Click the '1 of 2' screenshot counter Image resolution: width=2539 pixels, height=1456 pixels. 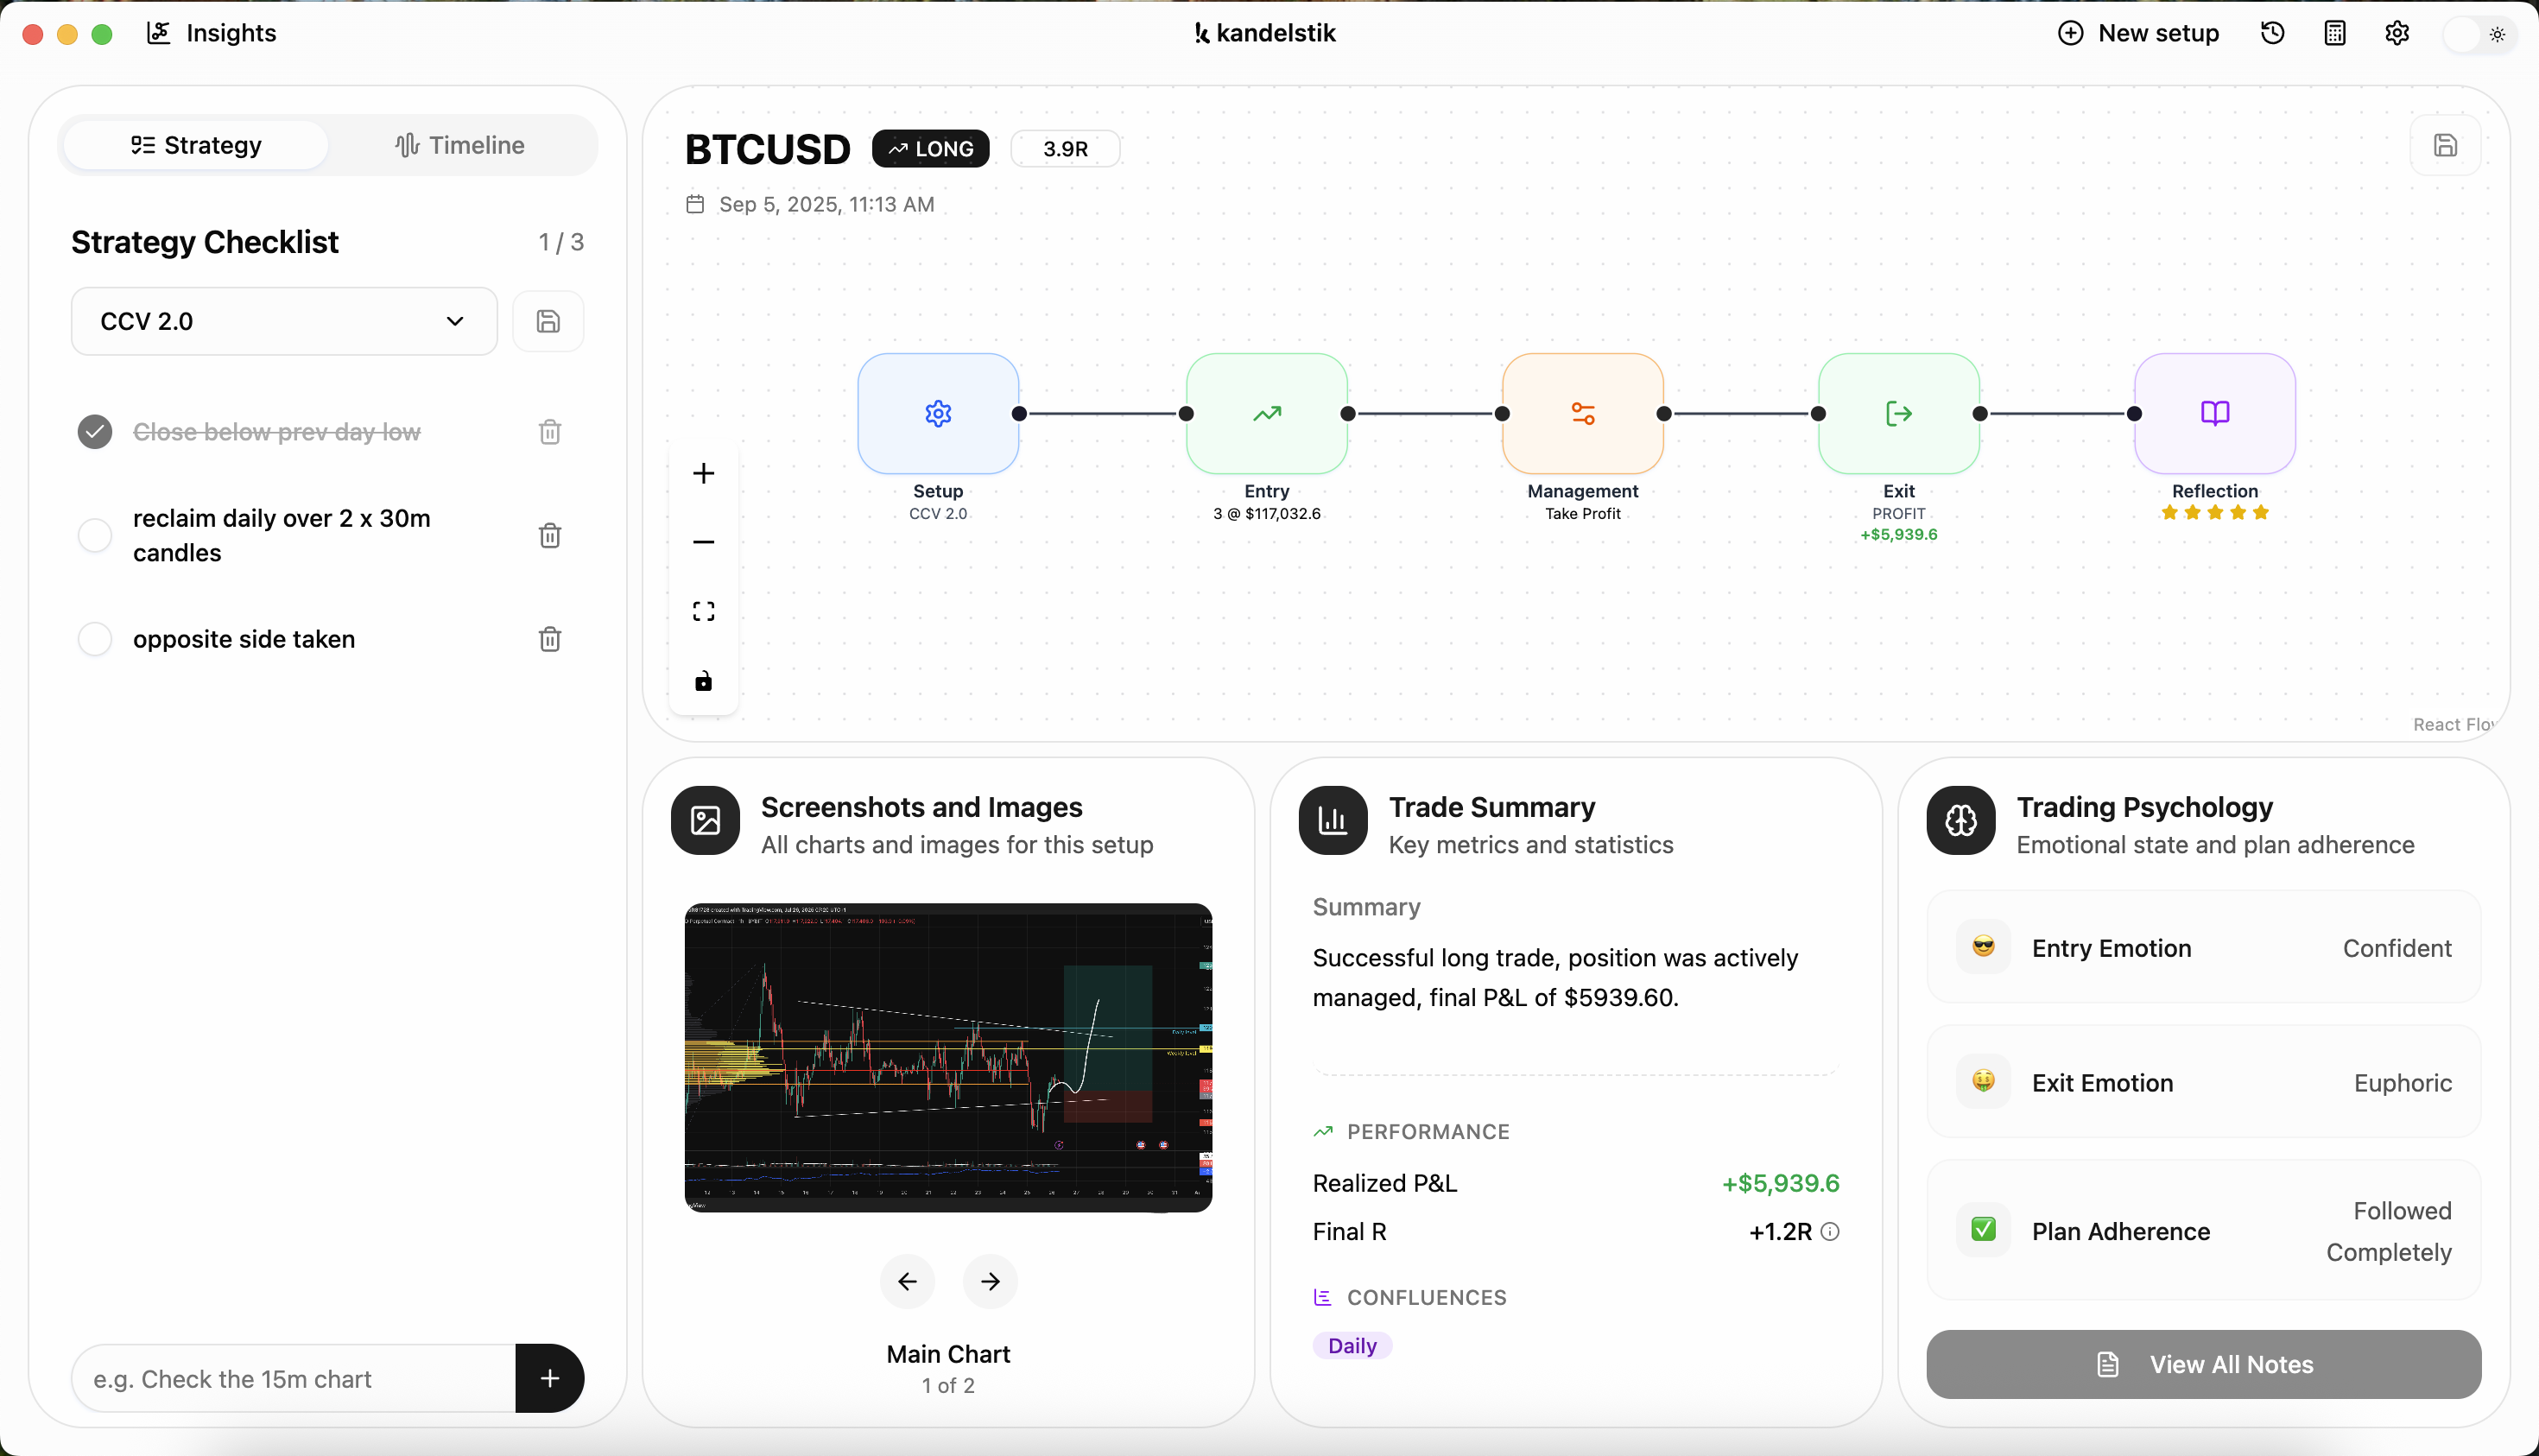tap(948, 1385)
